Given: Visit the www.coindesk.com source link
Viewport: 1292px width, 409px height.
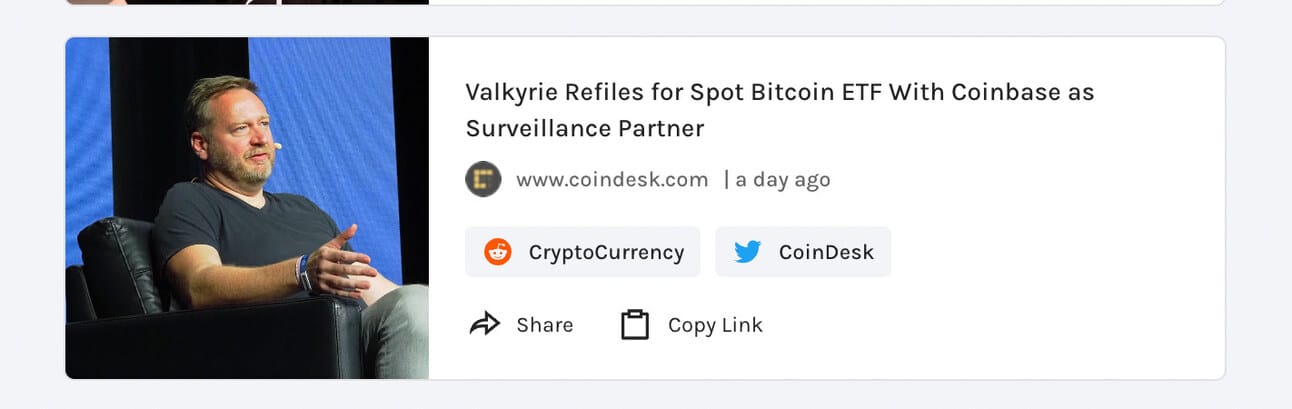Looking at the screenshot, I should [612, 180].
